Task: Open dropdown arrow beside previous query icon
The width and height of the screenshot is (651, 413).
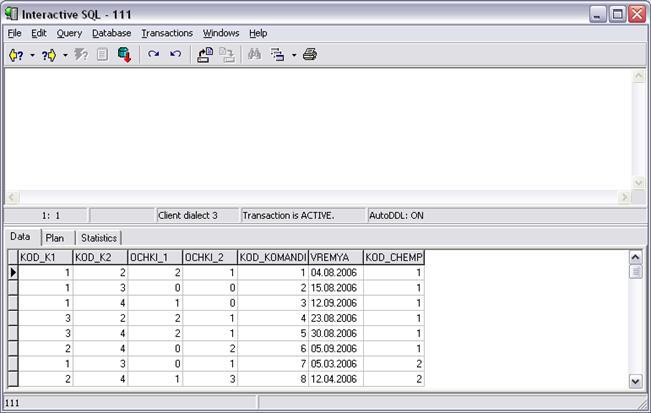Action: (32, 55)
